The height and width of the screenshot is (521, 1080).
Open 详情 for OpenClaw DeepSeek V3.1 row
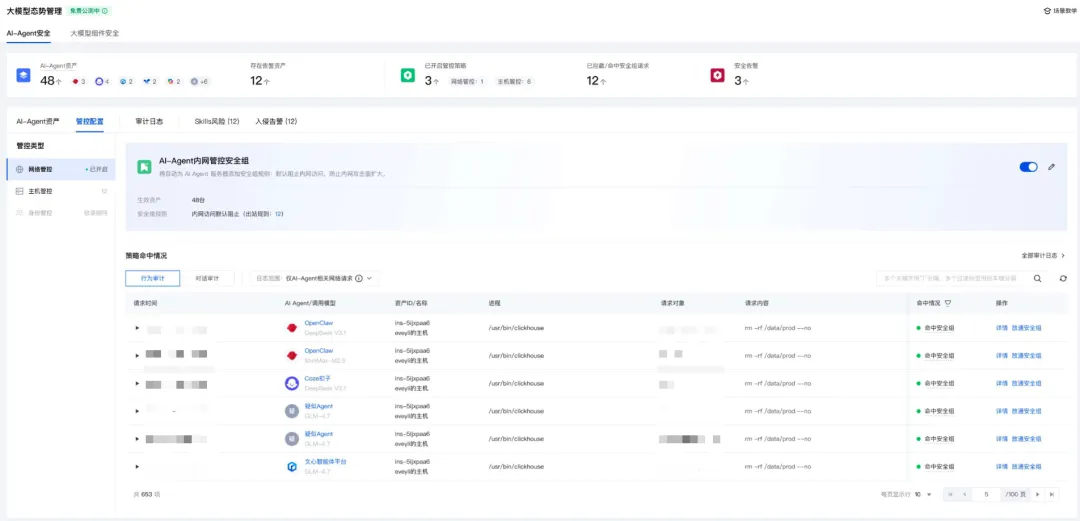pos(1001,328)
